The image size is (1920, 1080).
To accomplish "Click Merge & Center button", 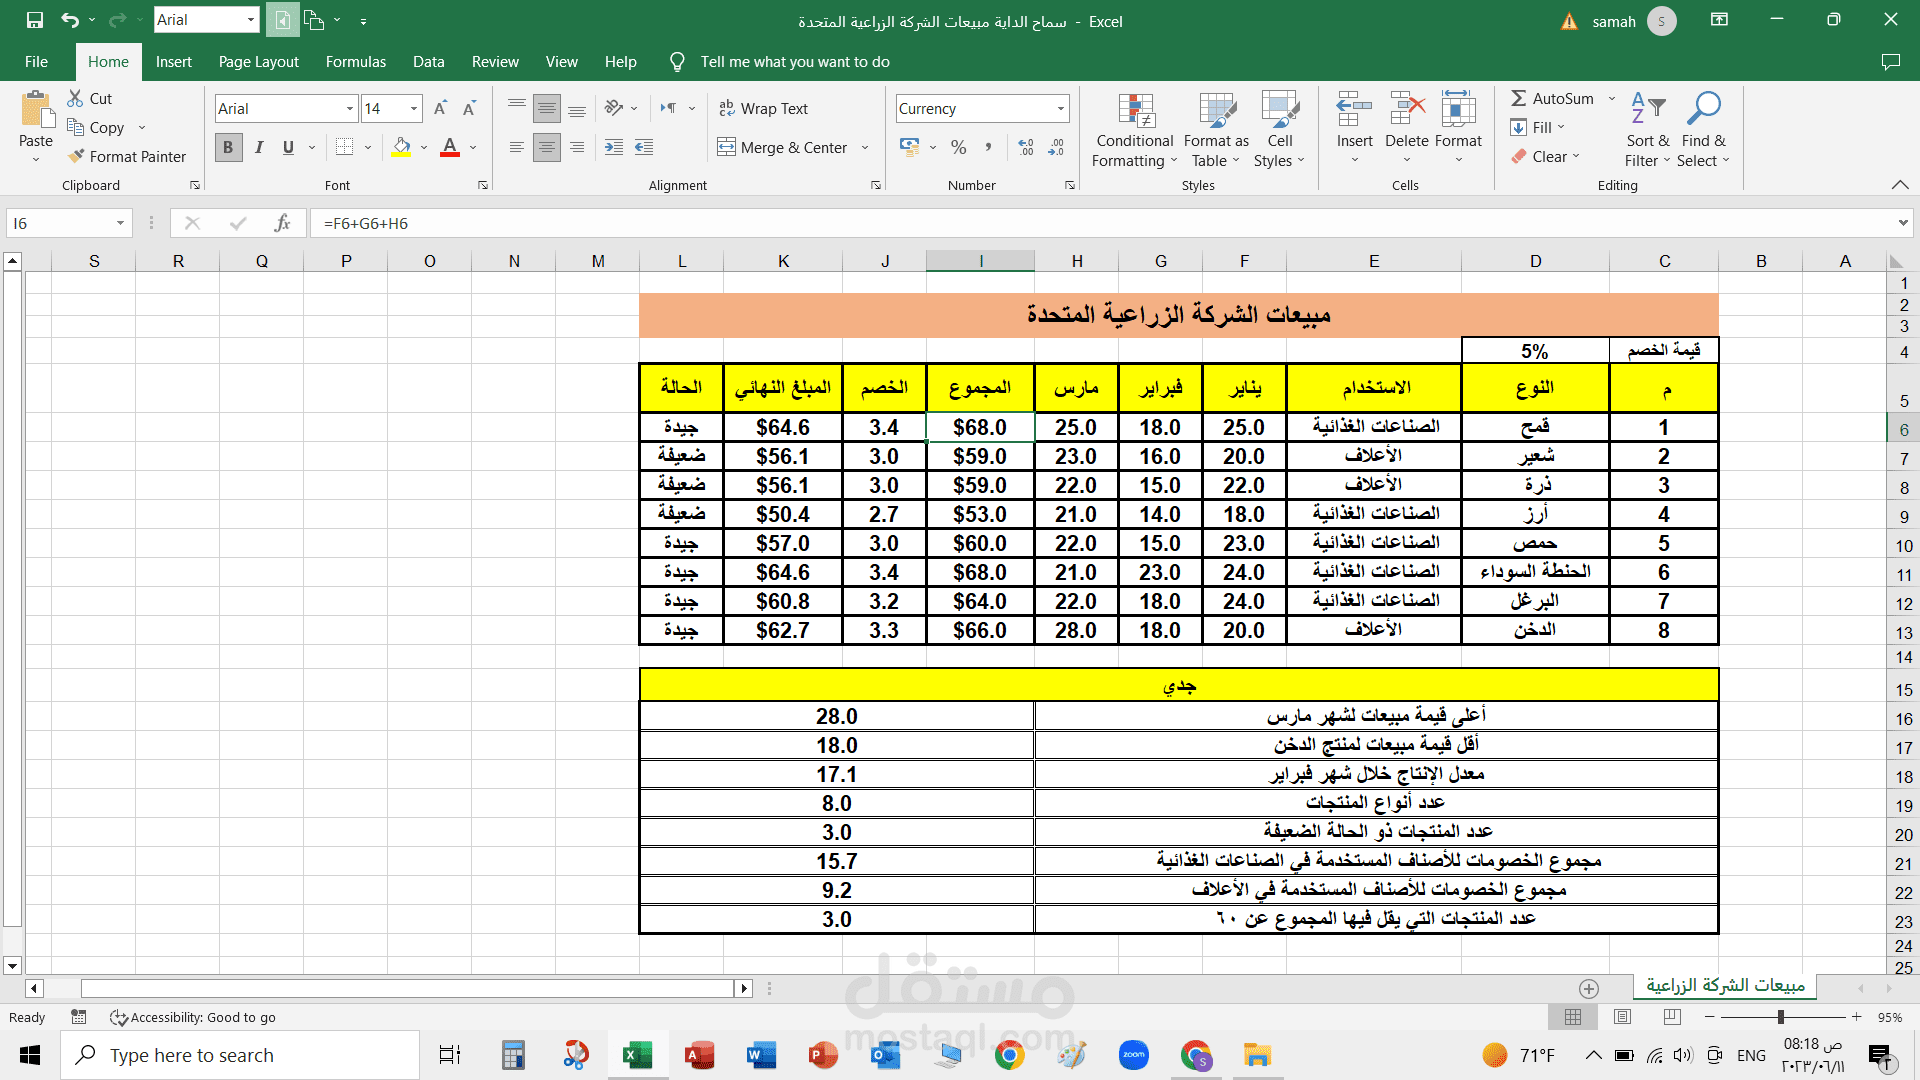I will coord(782,147).
